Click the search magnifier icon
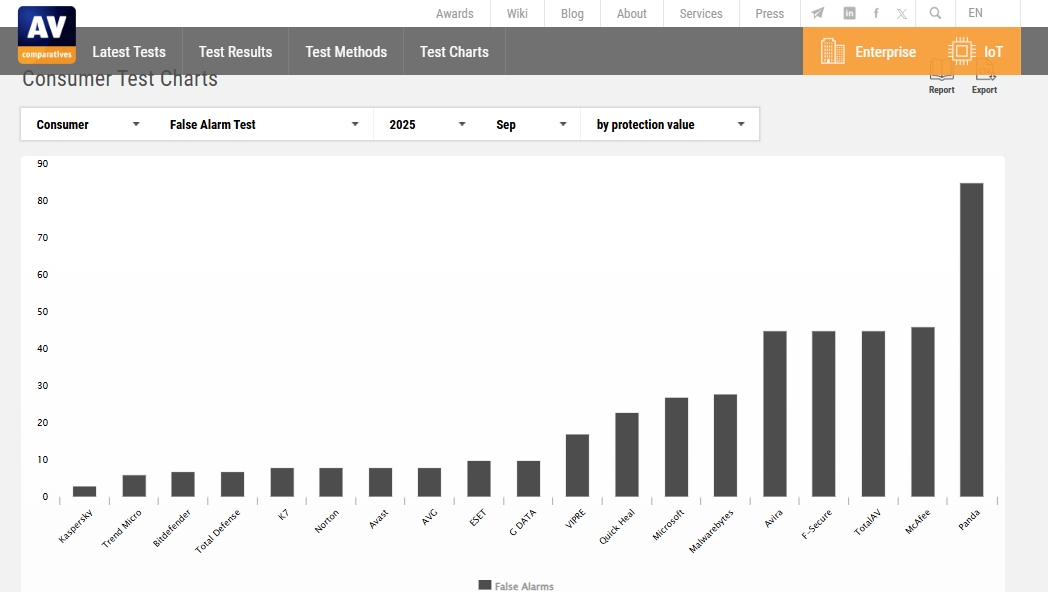 (935, 13)
